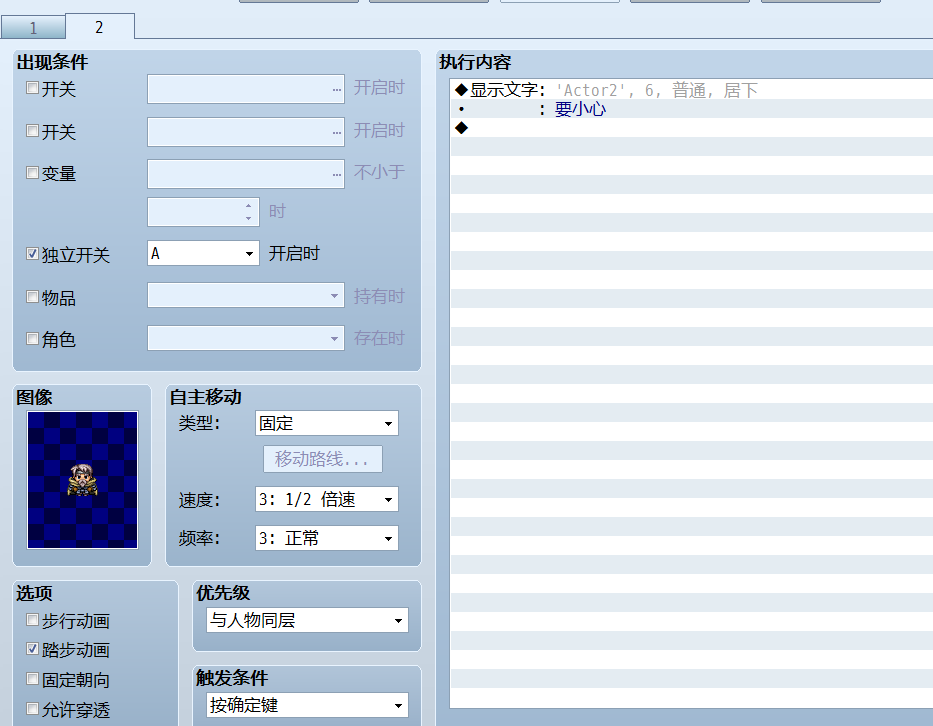
Task: Click the variable value spinner arrows
Action: coord(249,212)
